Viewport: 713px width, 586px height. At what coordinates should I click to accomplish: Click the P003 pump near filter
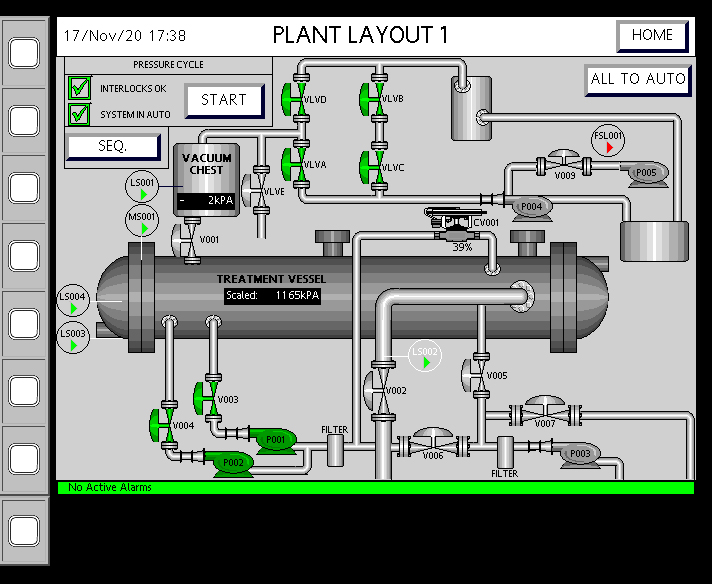(579, 454)
